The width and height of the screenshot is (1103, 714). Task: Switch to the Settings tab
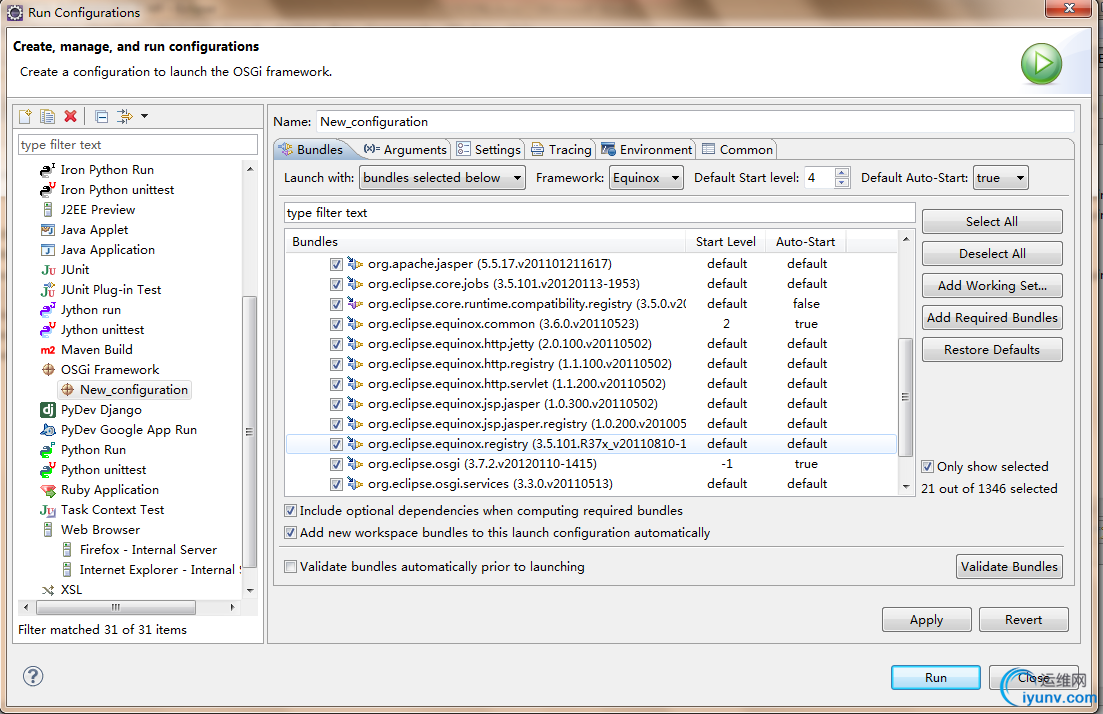tap(488, 149)
